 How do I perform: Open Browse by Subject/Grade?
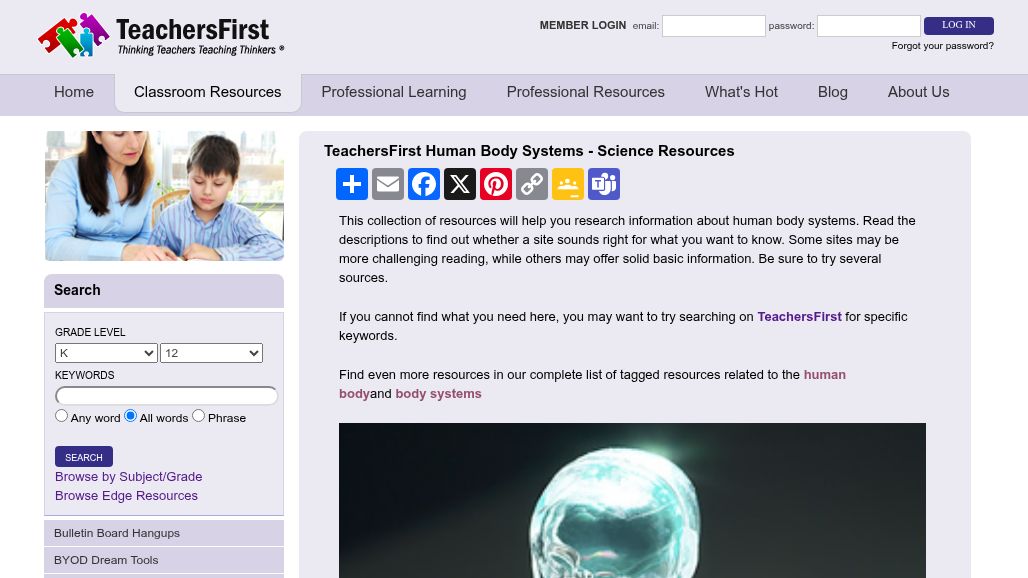coord(128,477)
